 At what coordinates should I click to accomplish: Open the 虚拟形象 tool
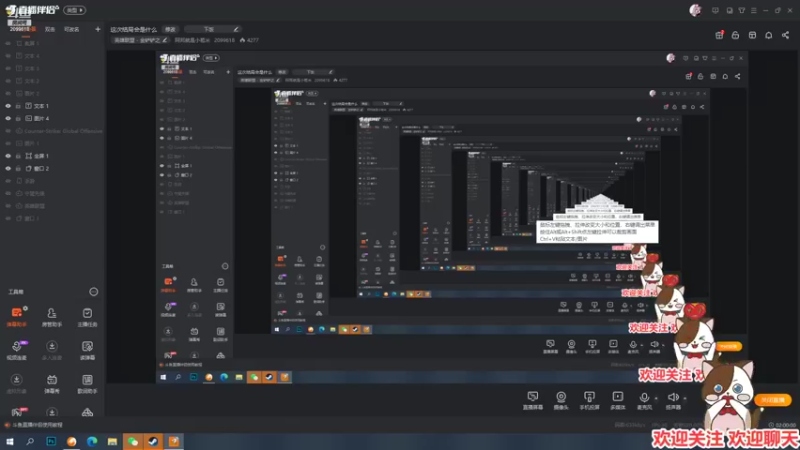(16, 383)
